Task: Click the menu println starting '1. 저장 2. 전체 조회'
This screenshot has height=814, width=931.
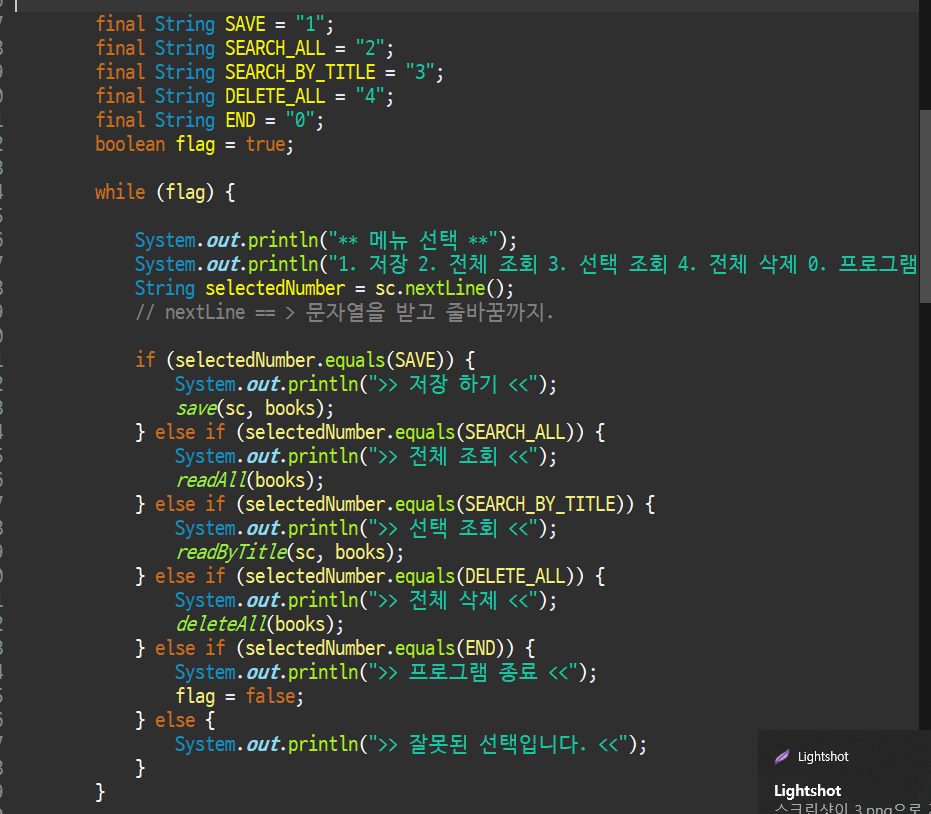Action: pos(527,264)
